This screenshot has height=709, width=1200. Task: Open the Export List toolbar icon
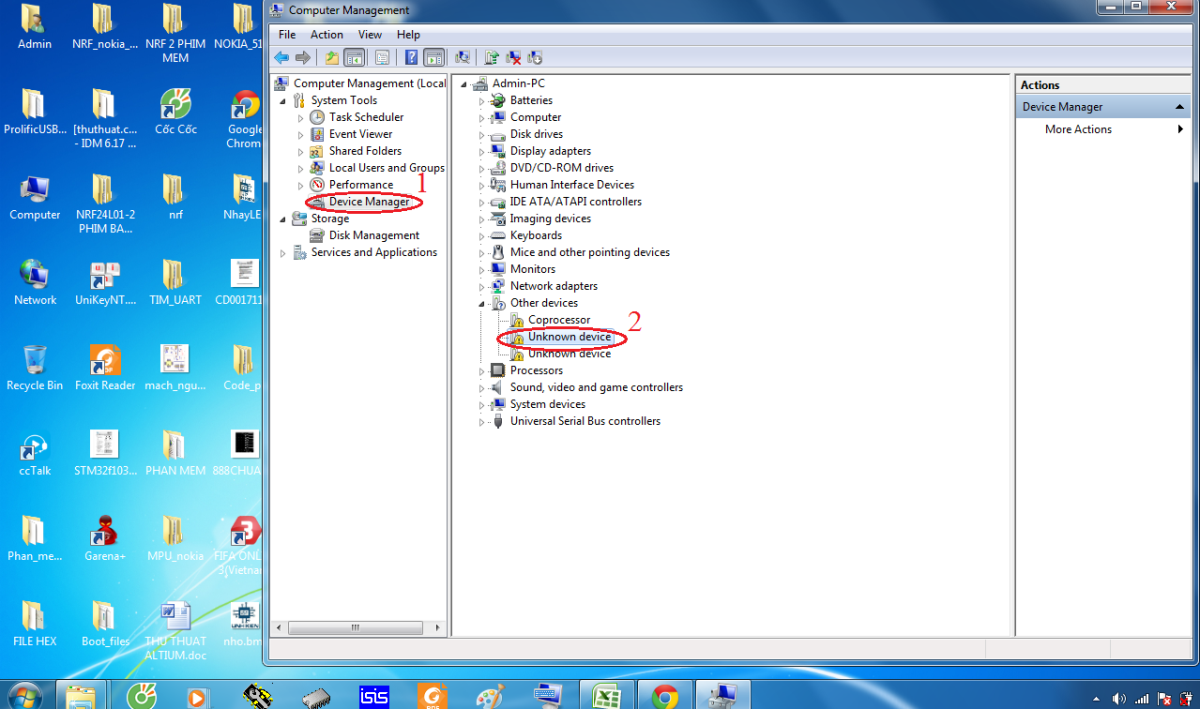[x=329, y=57]
